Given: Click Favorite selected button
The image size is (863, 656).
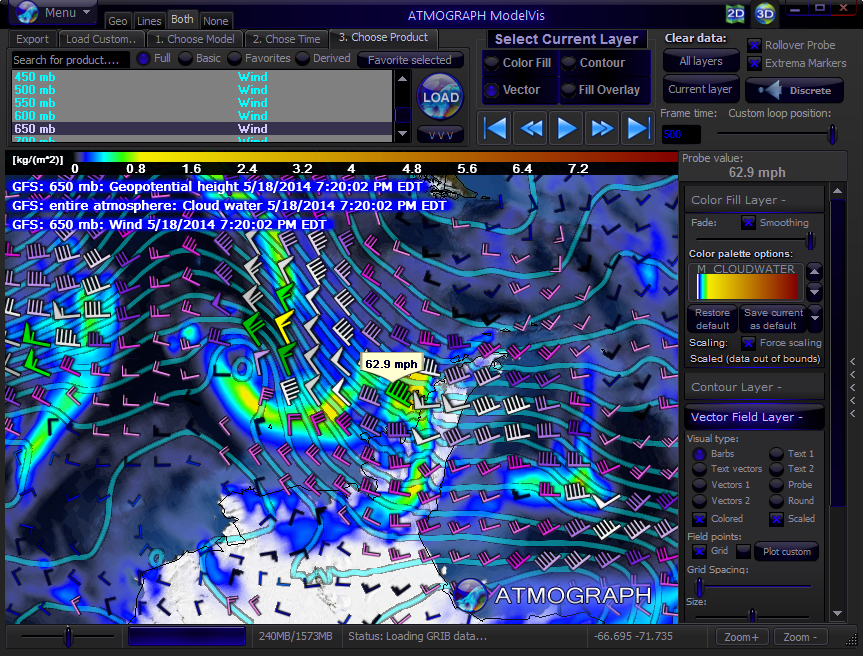Looking at the screenshot, I should click(409, 60).
